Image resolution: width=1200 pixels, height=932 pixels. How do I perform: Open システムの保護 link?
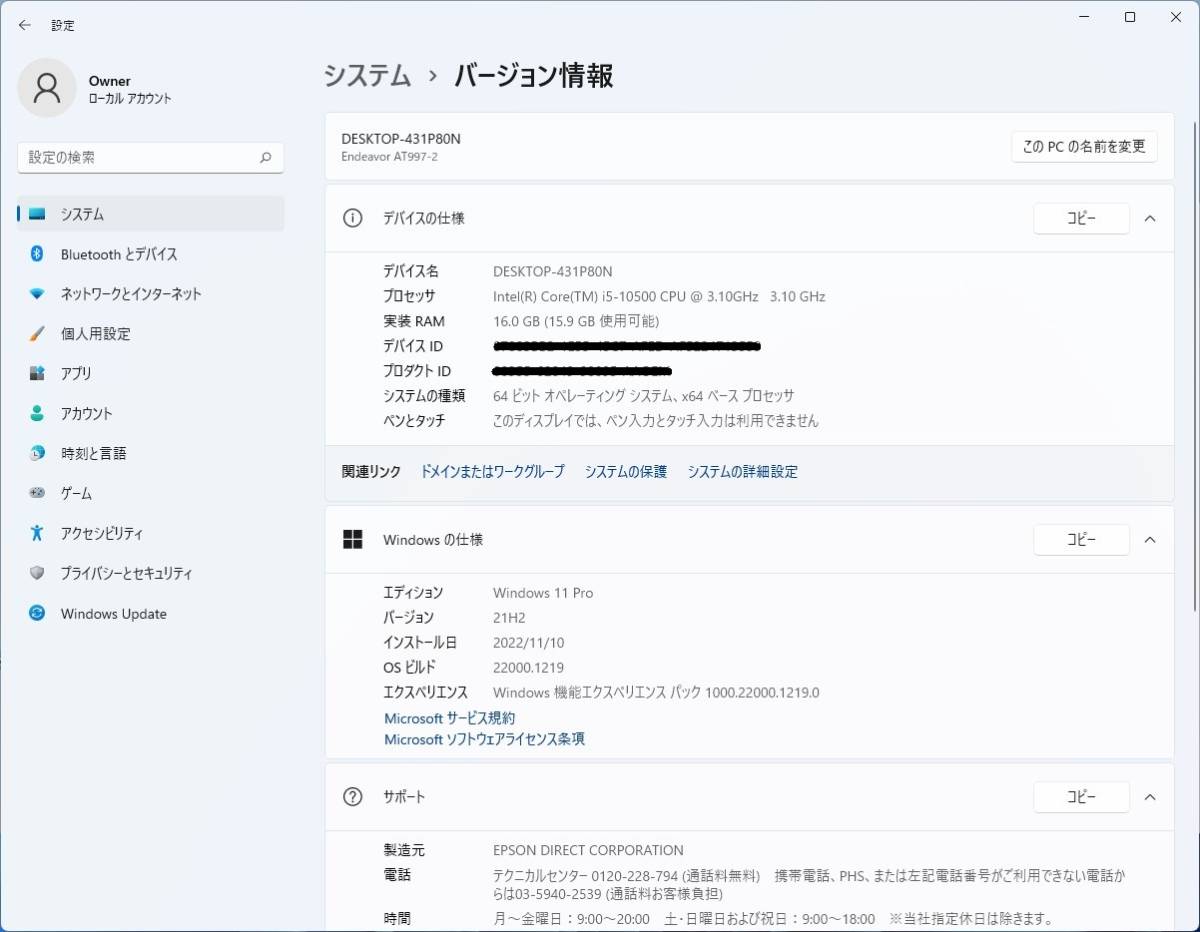tap(626, 472)
